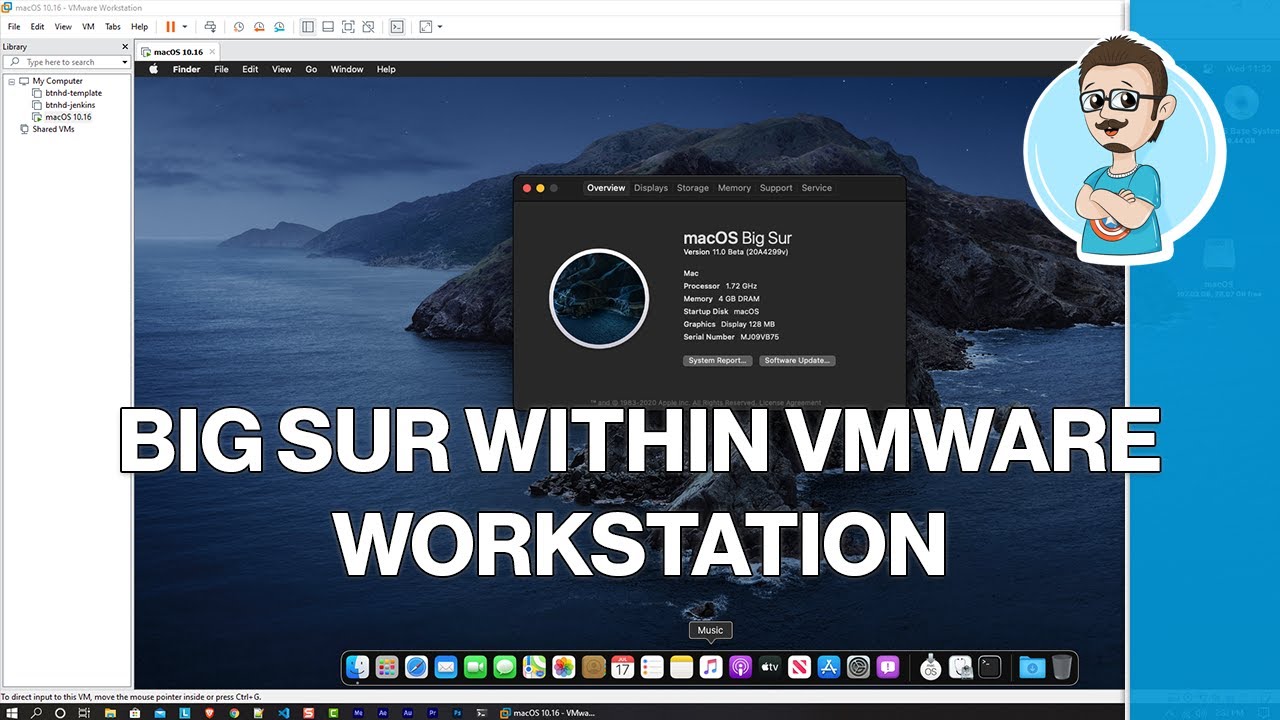Switch to Storage tab in About This Mac
Viewport: 1280px width, 720px height.
(692, 188)
